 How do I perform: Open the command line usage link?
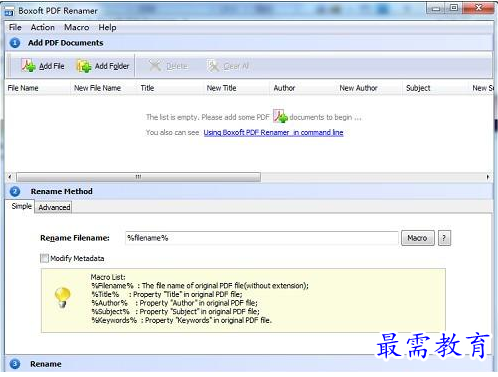[273, 132]
